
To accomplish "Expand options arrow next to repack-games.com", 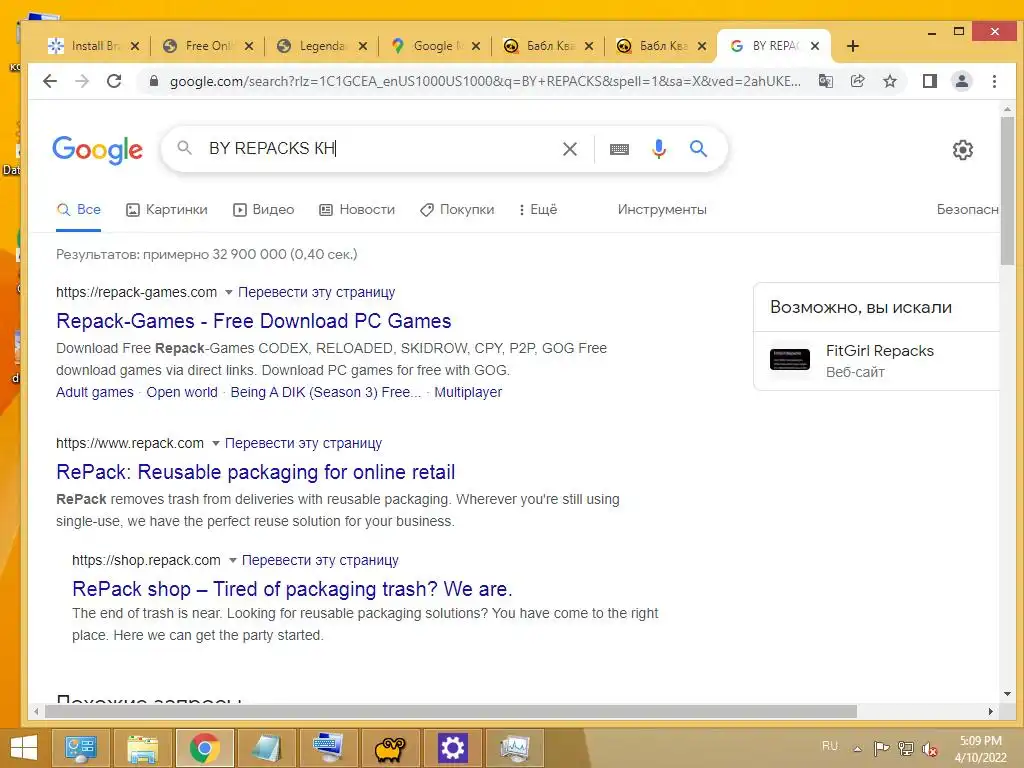I will coord(229,292).
